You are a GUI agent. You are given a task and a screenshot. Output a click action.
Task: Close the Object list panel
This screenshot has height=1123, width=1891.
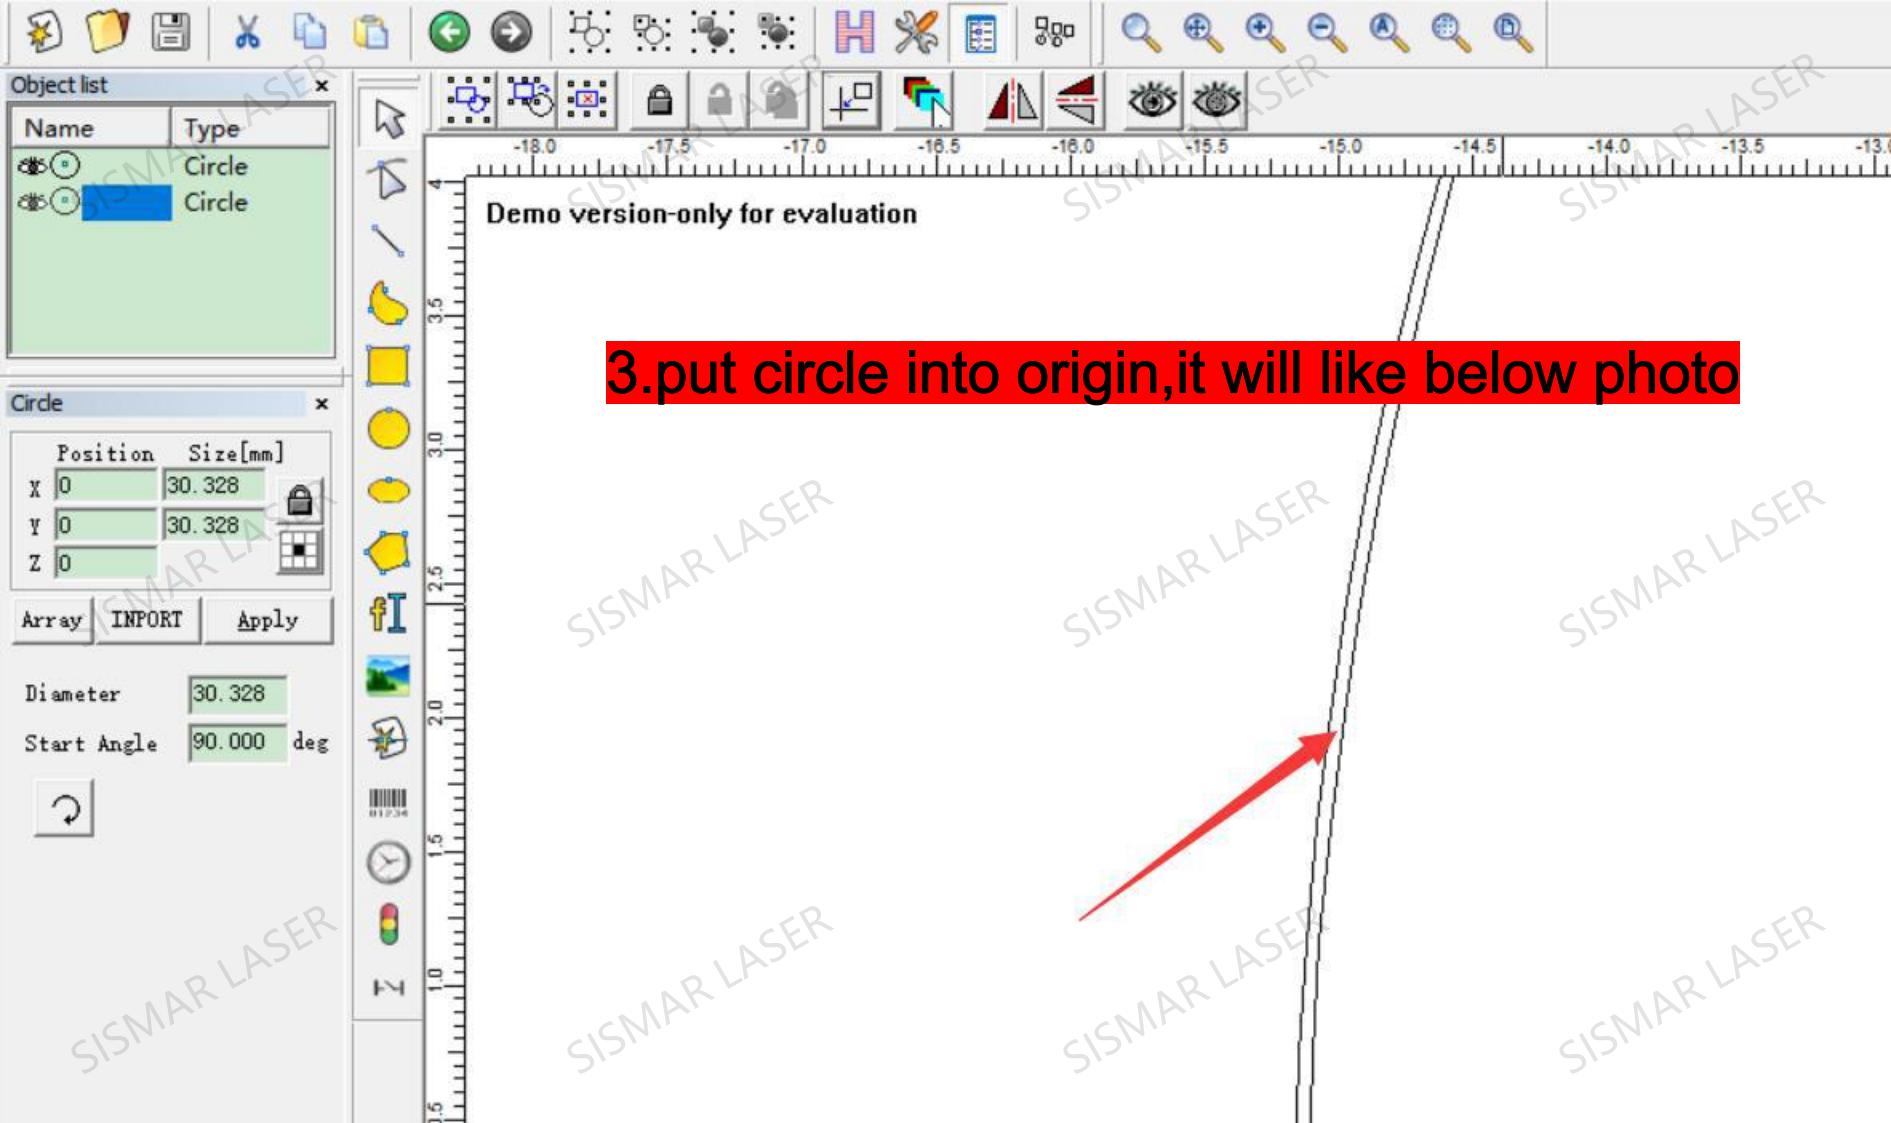tap(322, 86)
